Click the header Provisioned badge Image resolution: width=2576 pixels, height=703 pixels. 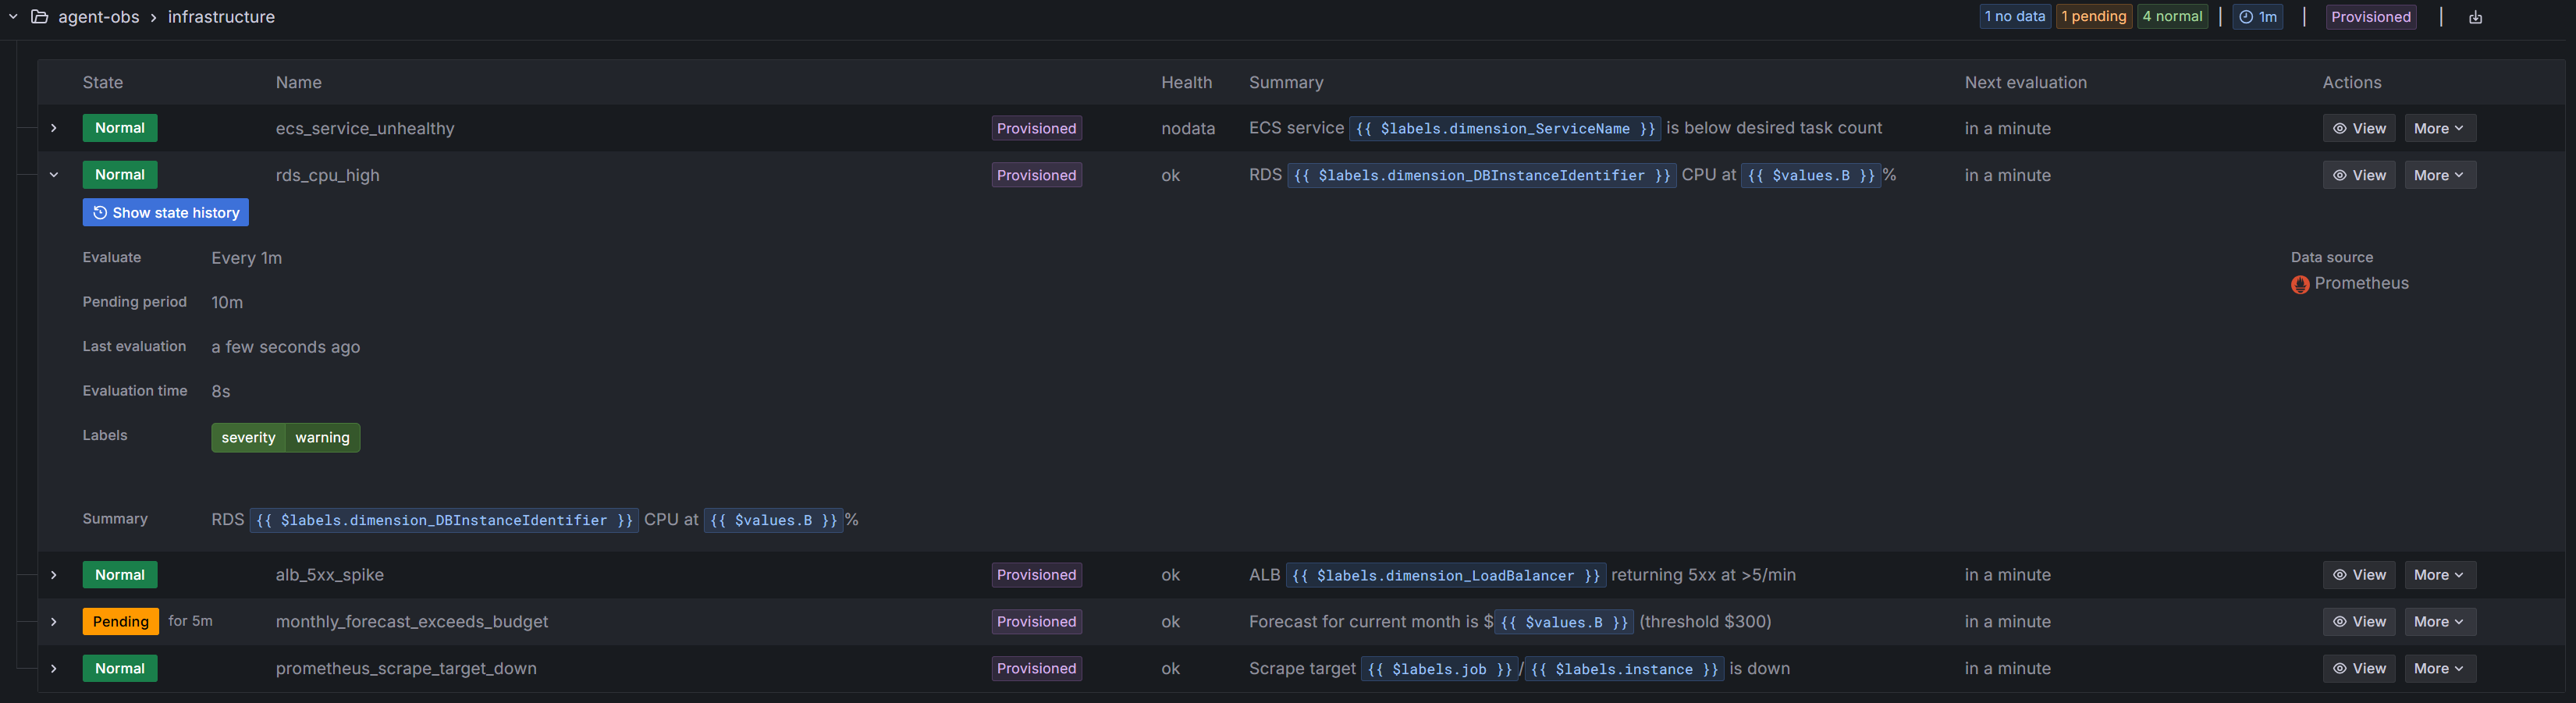(x=2371, y=17)
